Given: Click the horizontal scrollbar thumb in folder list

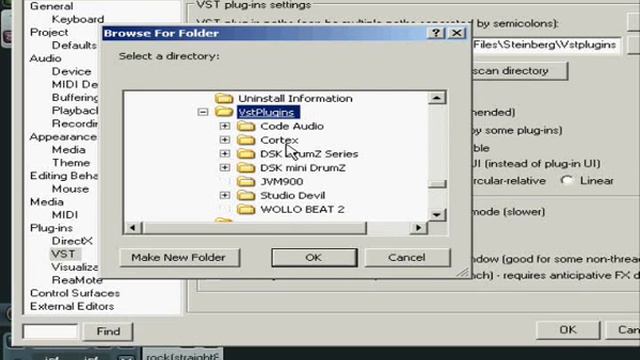Looking at the screenshot, I should 254,228.
